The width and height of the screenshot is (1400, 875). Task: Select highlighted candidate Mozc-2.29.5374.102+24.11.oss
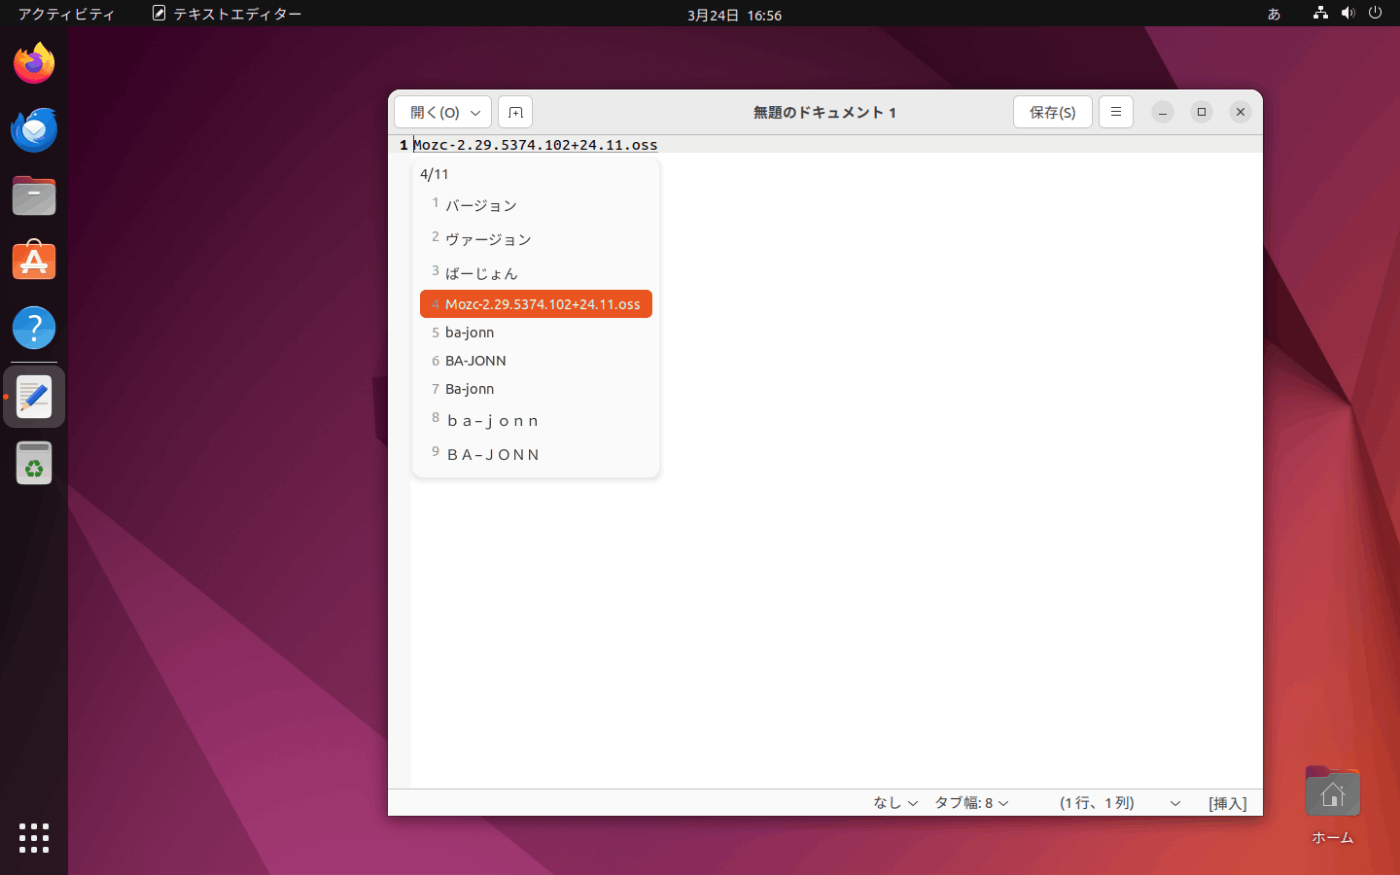pos(536,304)
